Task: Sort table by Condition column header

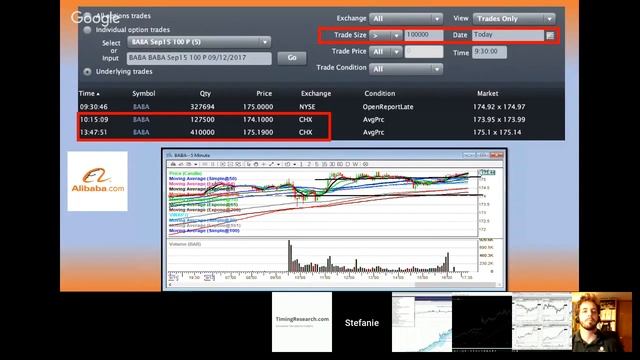Action: coord(380,93)
